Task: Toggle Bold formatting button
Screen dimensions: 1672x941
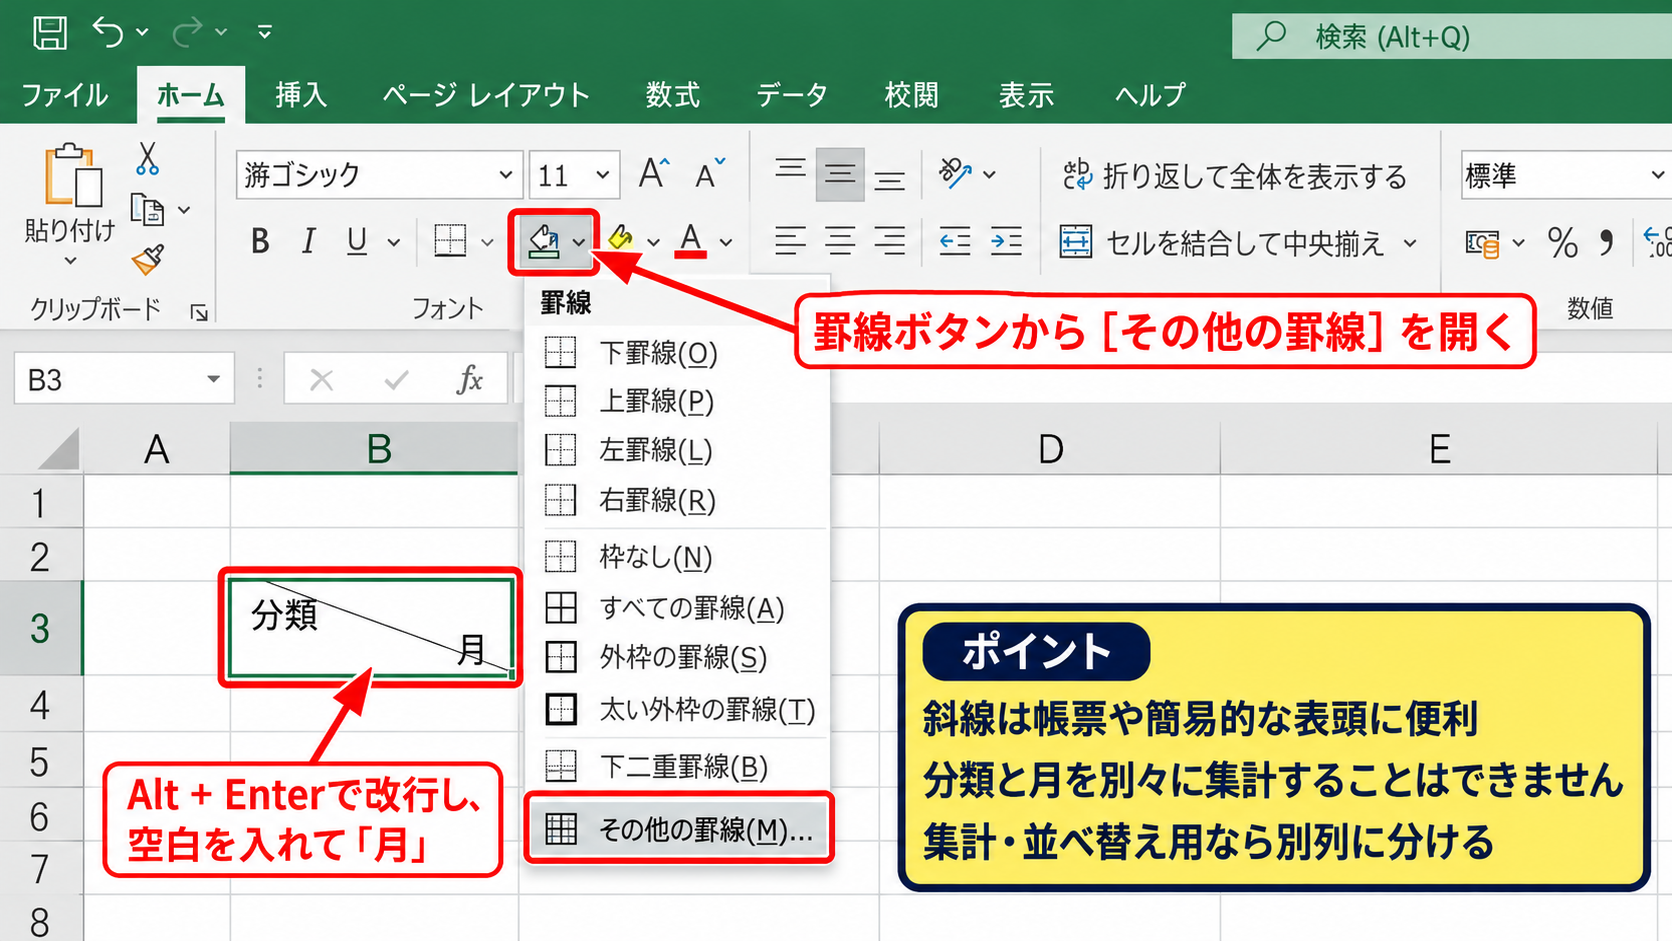Action: [x=260, y=241]
